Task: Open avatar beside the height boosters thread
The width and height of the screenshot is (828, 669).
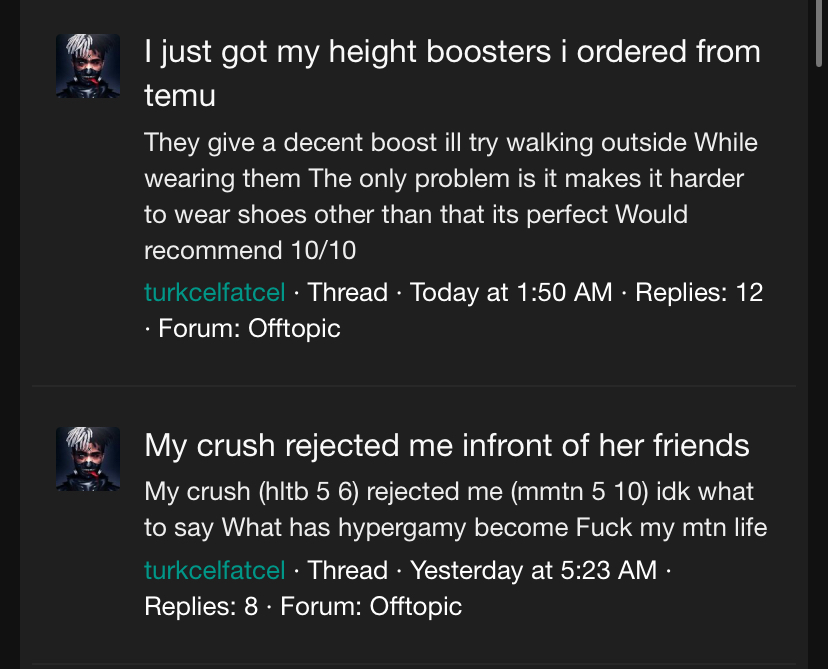Action: (x=88, y=66)
